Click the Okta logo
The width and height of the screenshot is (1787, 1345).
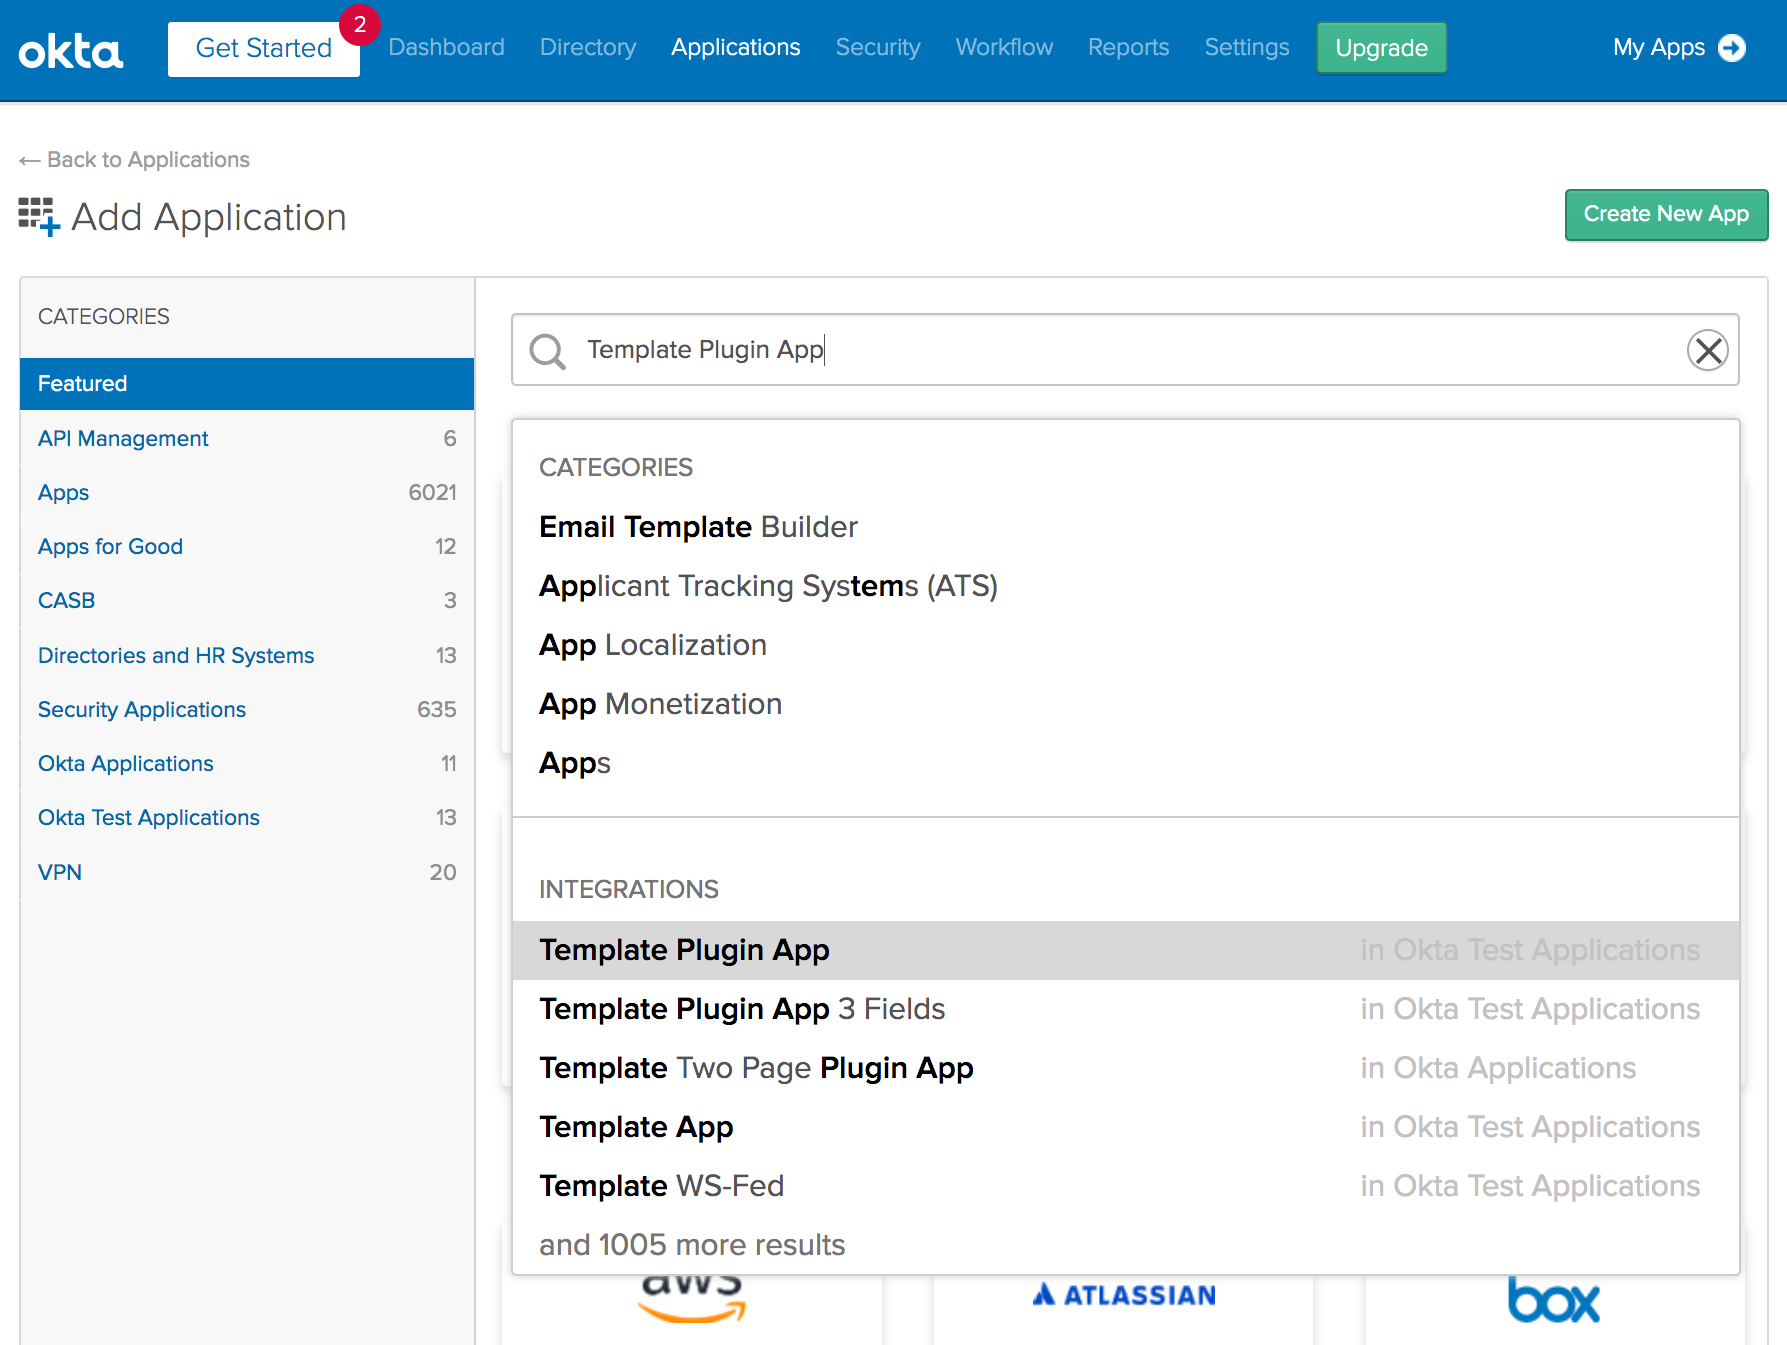coord(71,51)
